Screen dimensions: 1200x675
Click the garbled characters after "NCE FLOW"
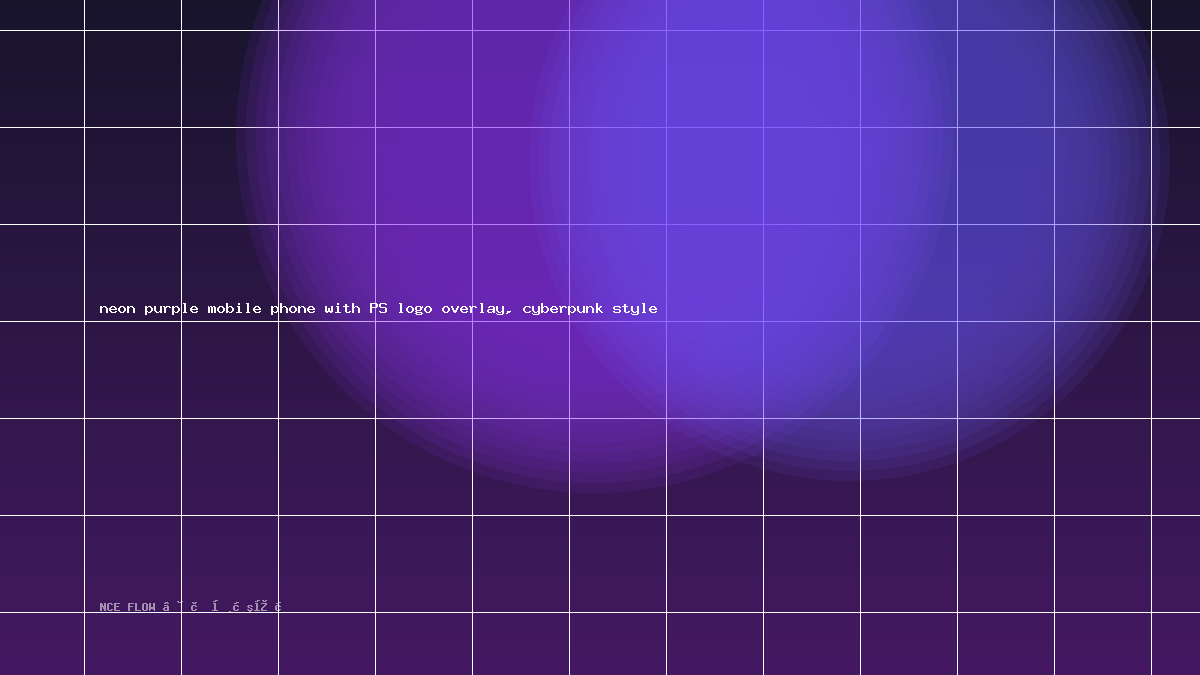(222, 607)
